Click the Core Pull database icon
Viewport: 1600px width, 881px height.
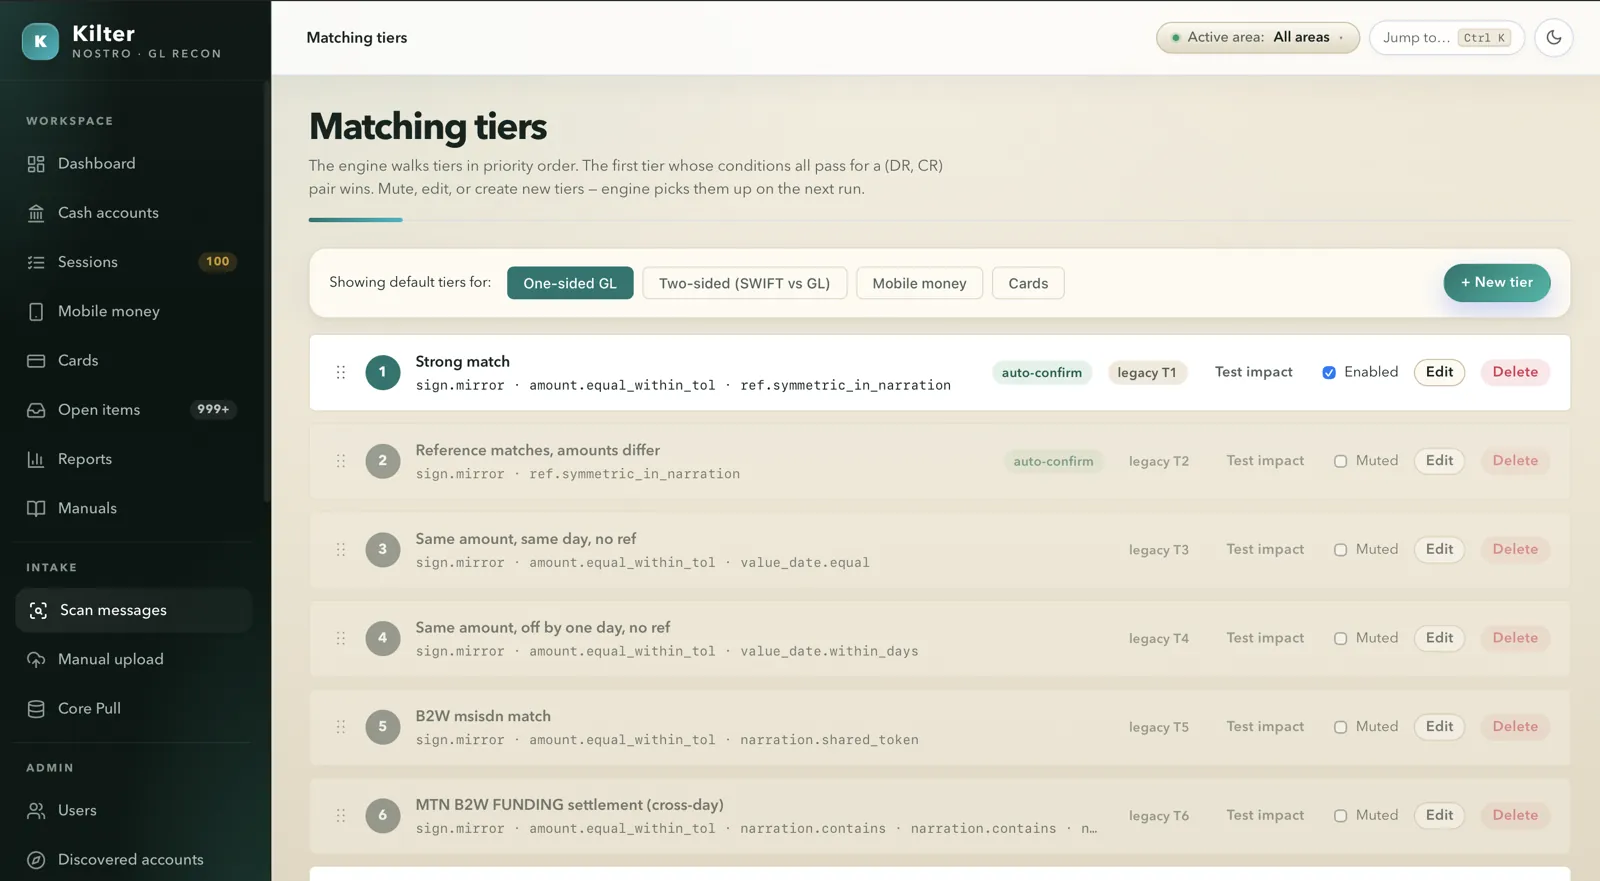pyautogui.click(x=36, y=708)
